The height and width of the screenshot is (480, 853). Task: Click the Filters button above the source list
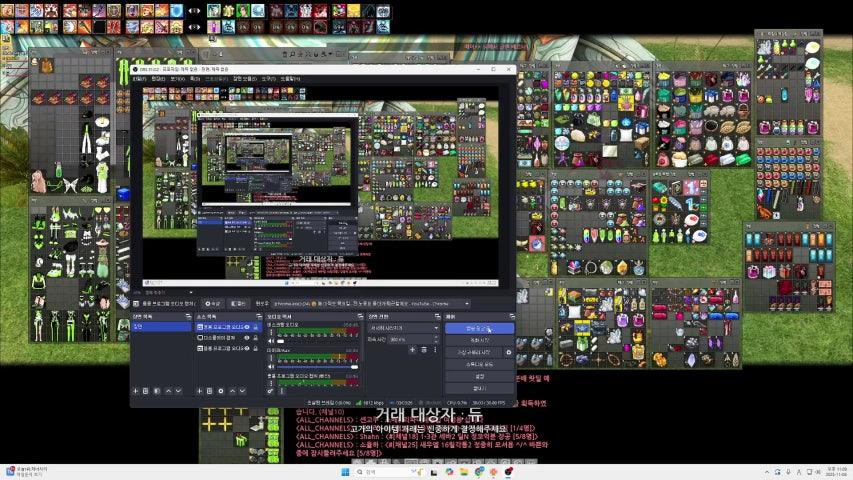pyautogui.click(x=239, y=303)
